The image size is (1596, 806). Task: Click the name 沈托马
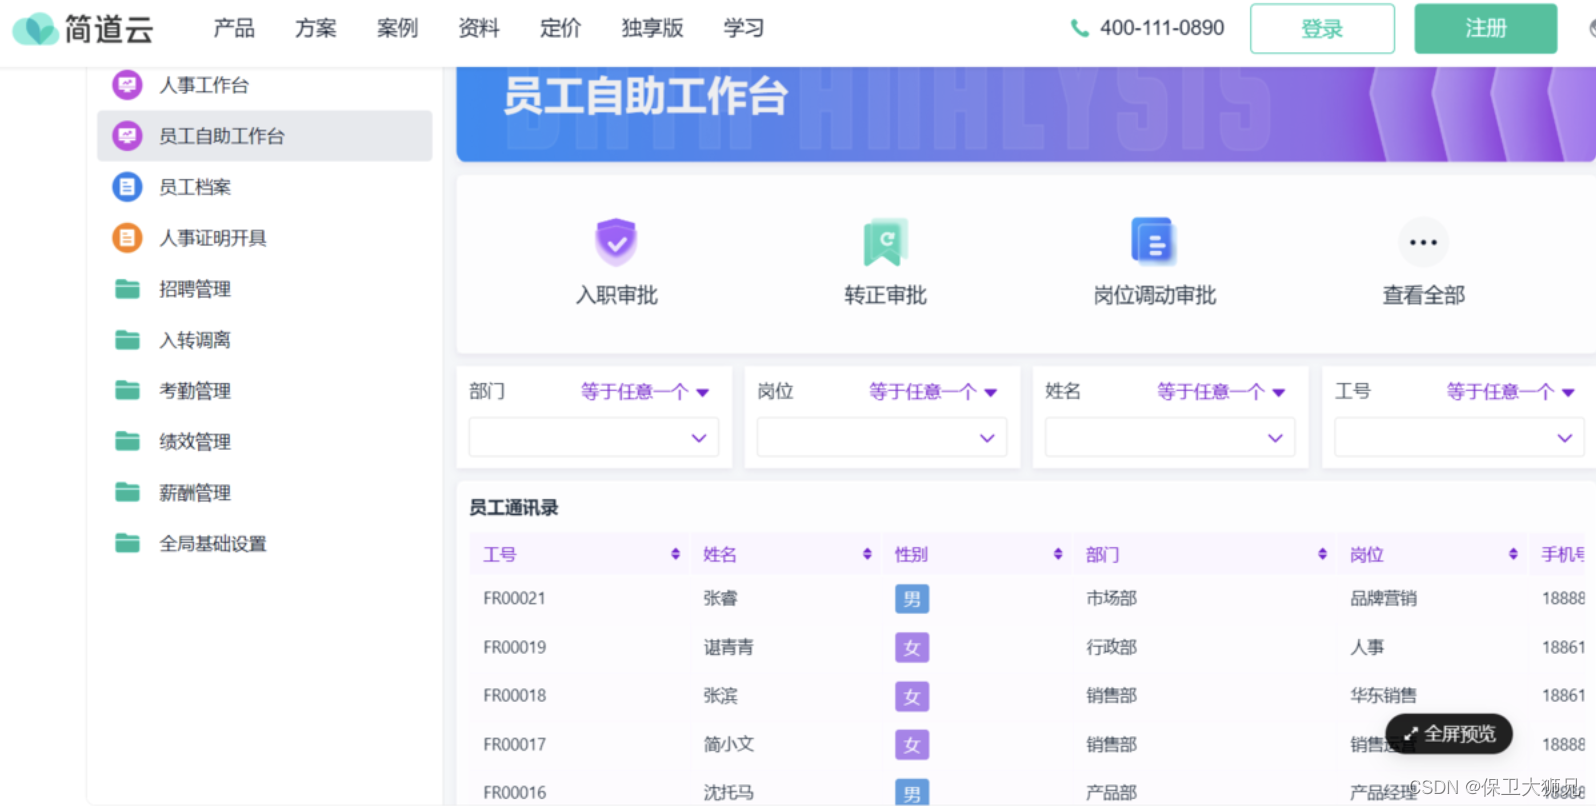[729, 792]
